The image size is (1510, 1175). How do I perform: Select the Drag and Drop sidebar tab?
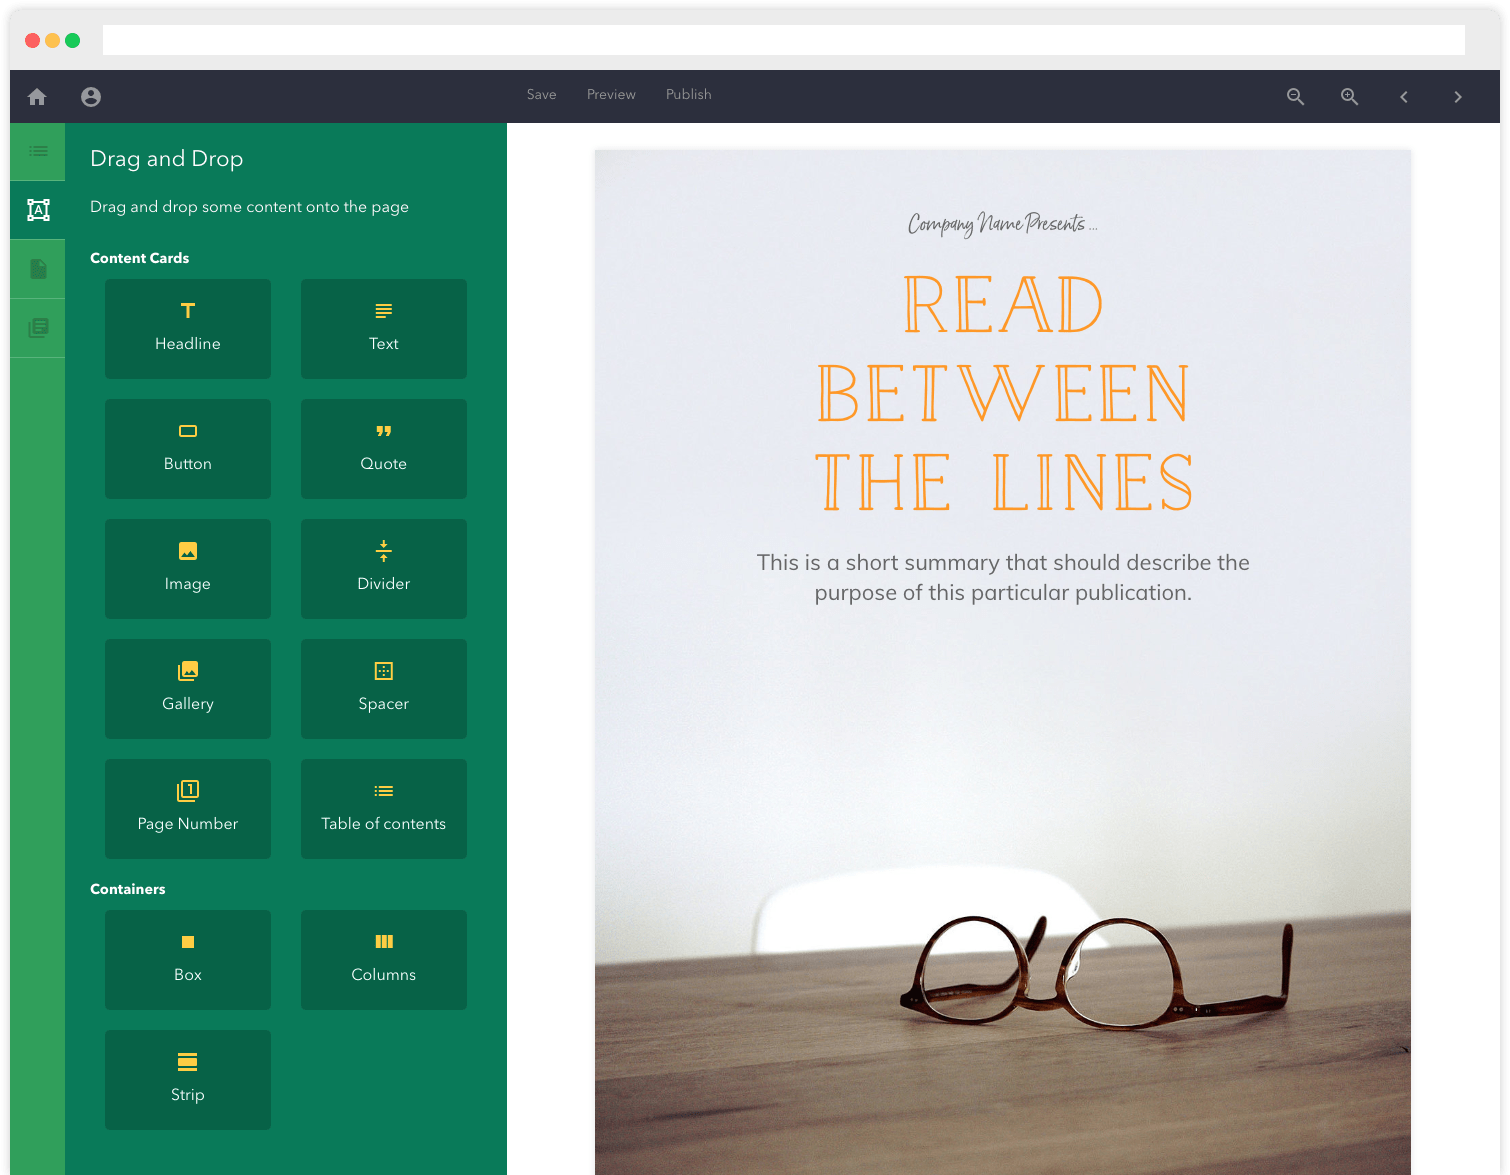pos(38,210)
